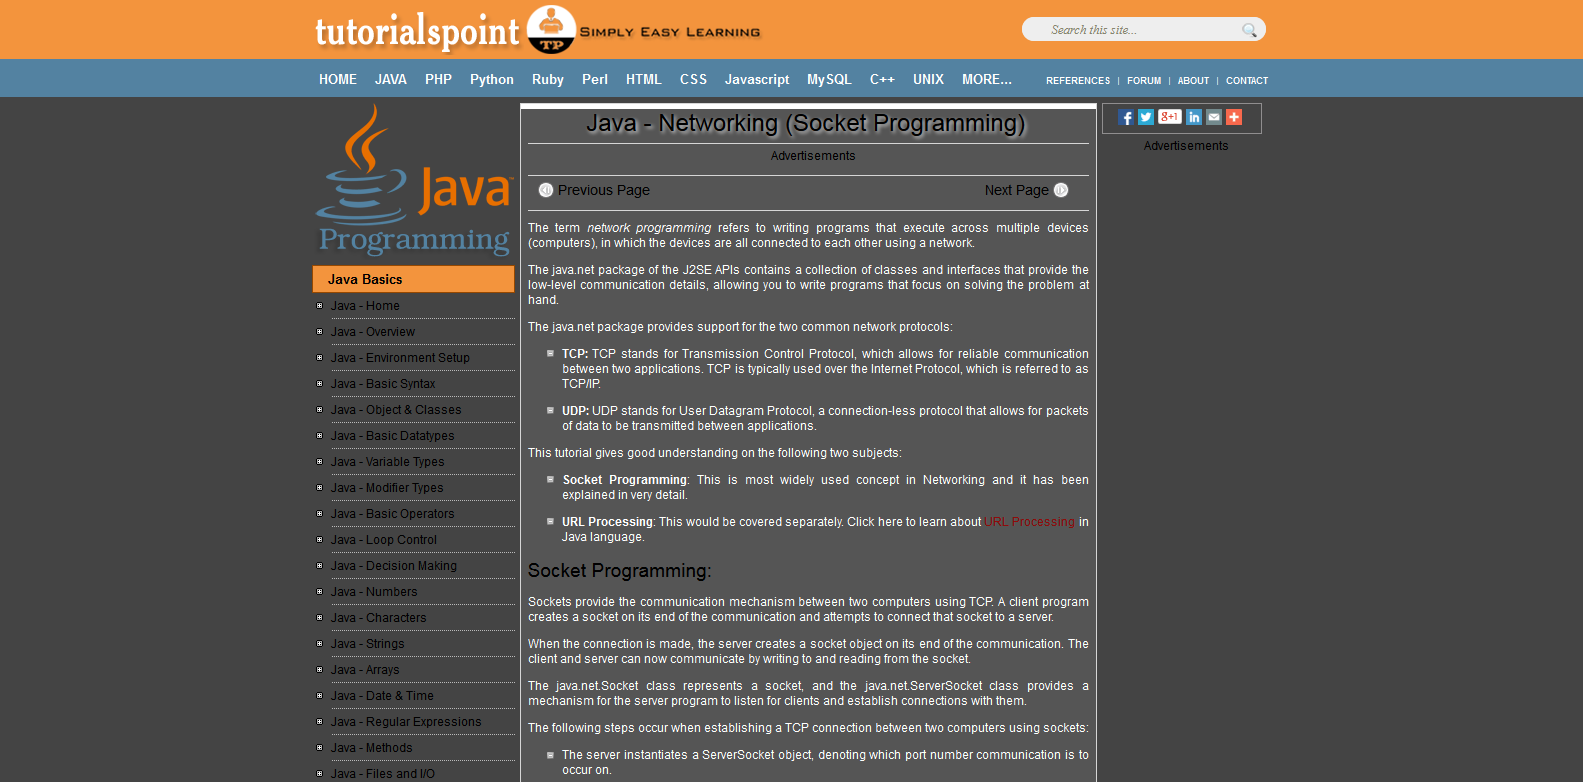This screenshot has width=1583, height=782.
Task: Open Java - Modifier Types tutorial
Action: (x=387, y=488)
